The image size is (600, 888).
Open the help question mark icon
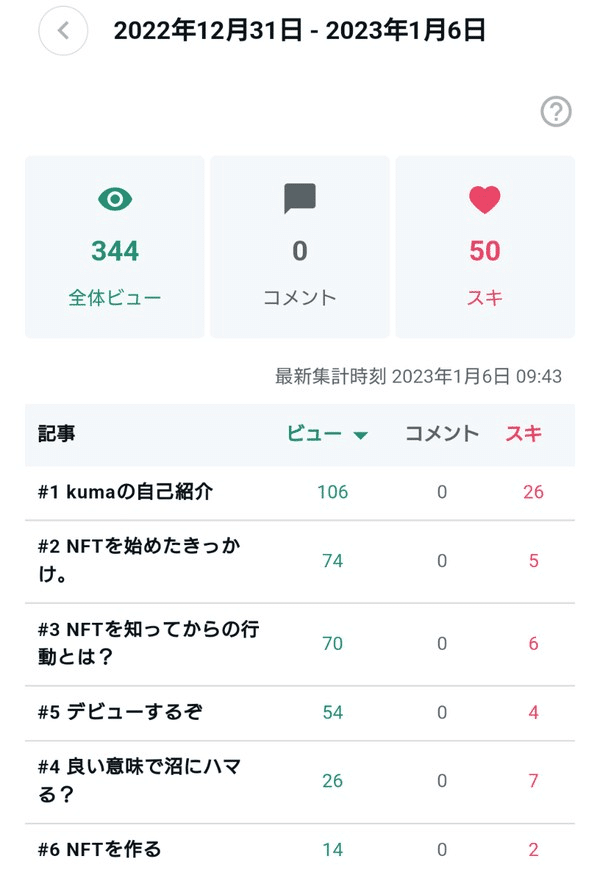click(555, 112)
